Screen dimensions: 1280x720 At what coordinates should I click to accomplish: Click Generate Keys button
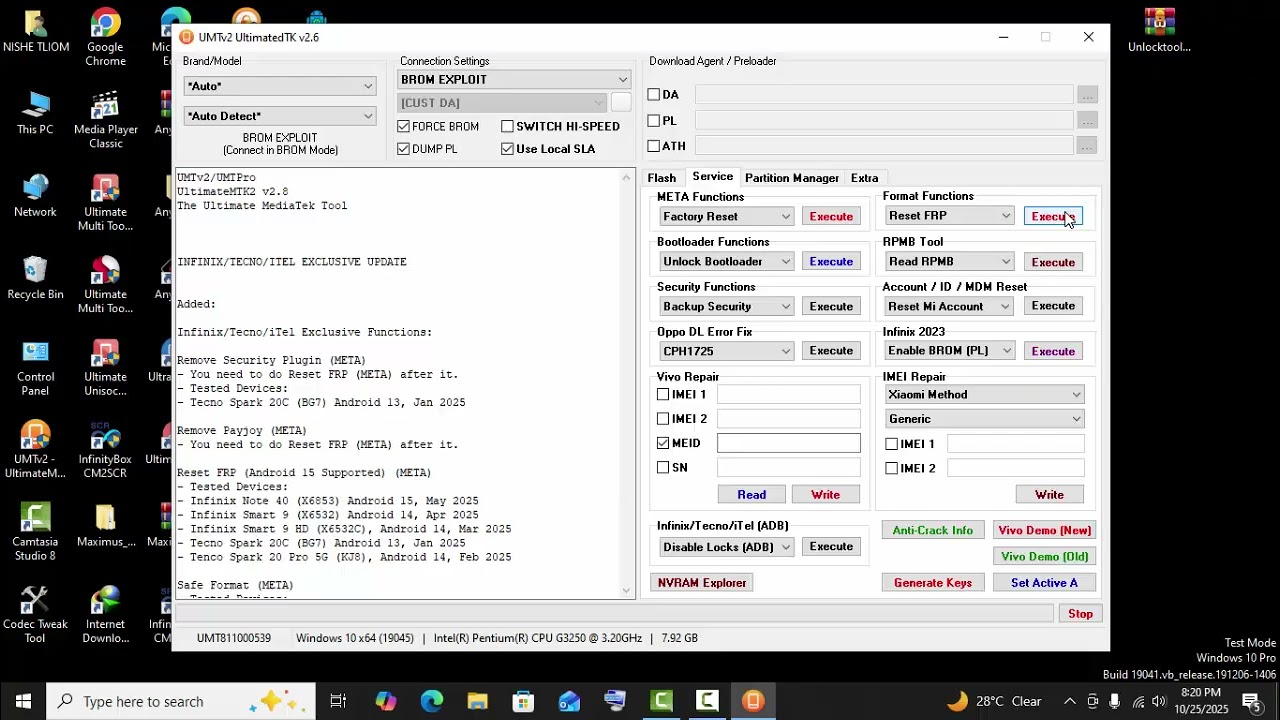(x=933, y=583)
